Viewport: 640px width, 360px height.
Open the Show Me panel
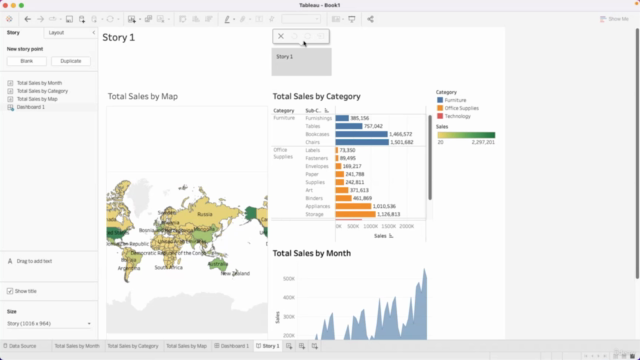(x=614, y=19)
